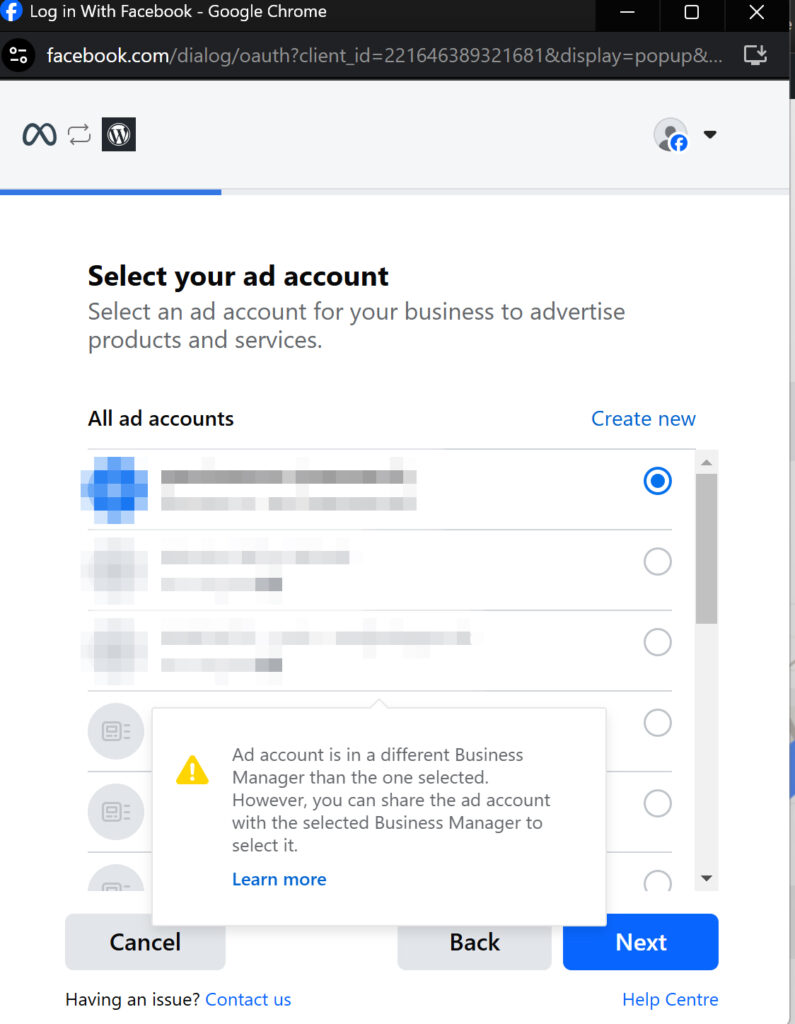Click the document placeholder icon of a greyed ad account
The width and height of the screenshot is (795, 1024).
tap(117, 731)
